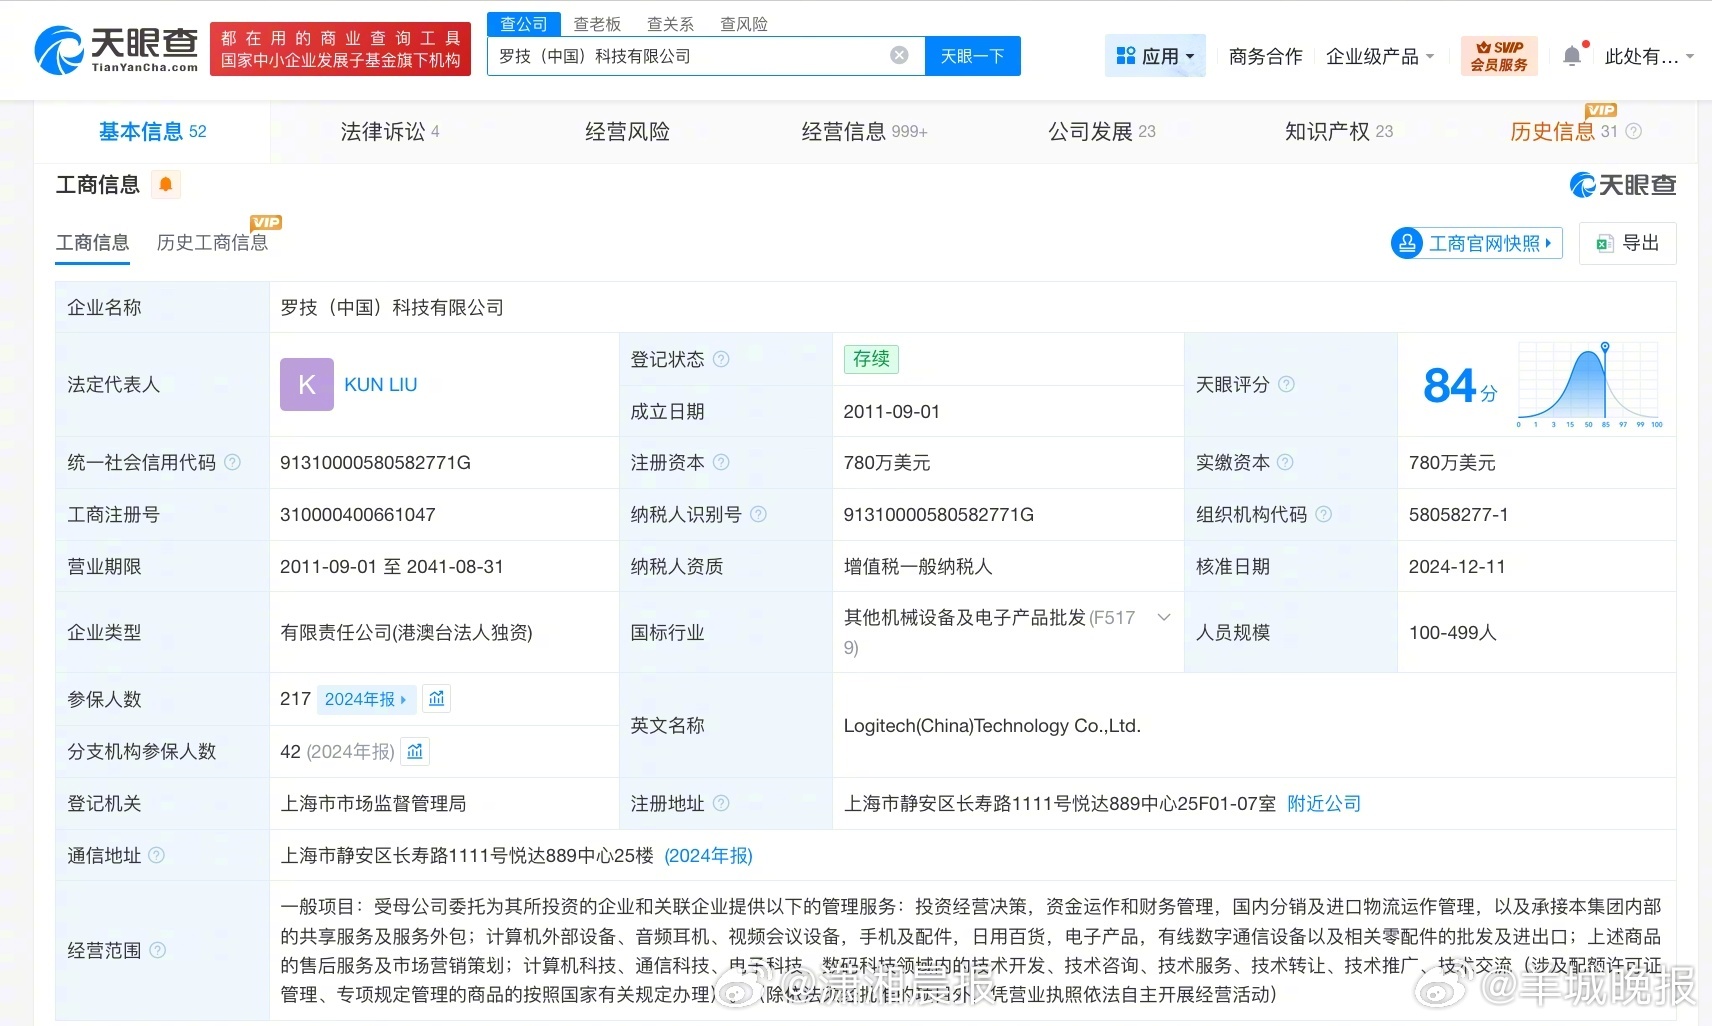The image size is (1712, 1026).
Task: Click the 工商官网快照 snapshot button
Action: pyautogui.click(x=1475, y=243)
